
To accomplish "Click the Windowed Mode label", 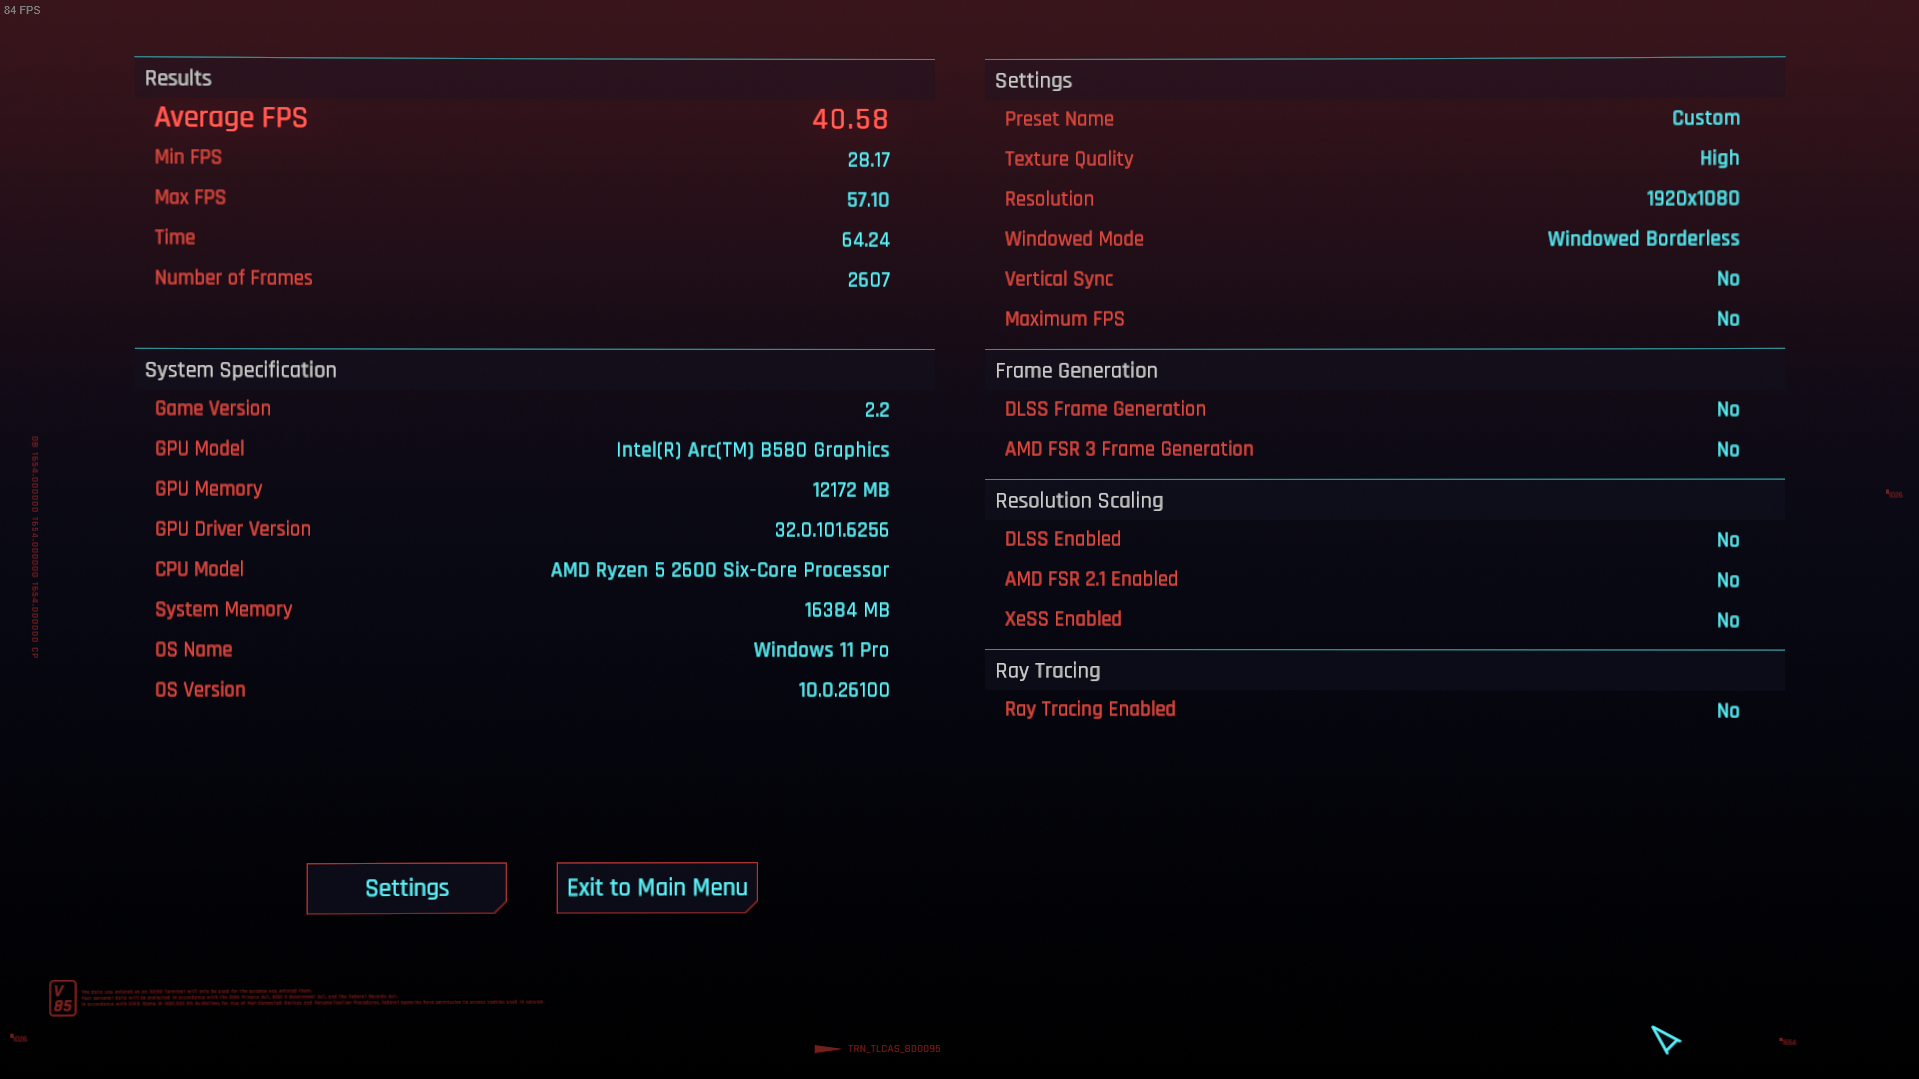I will [x=1073, y=239].
